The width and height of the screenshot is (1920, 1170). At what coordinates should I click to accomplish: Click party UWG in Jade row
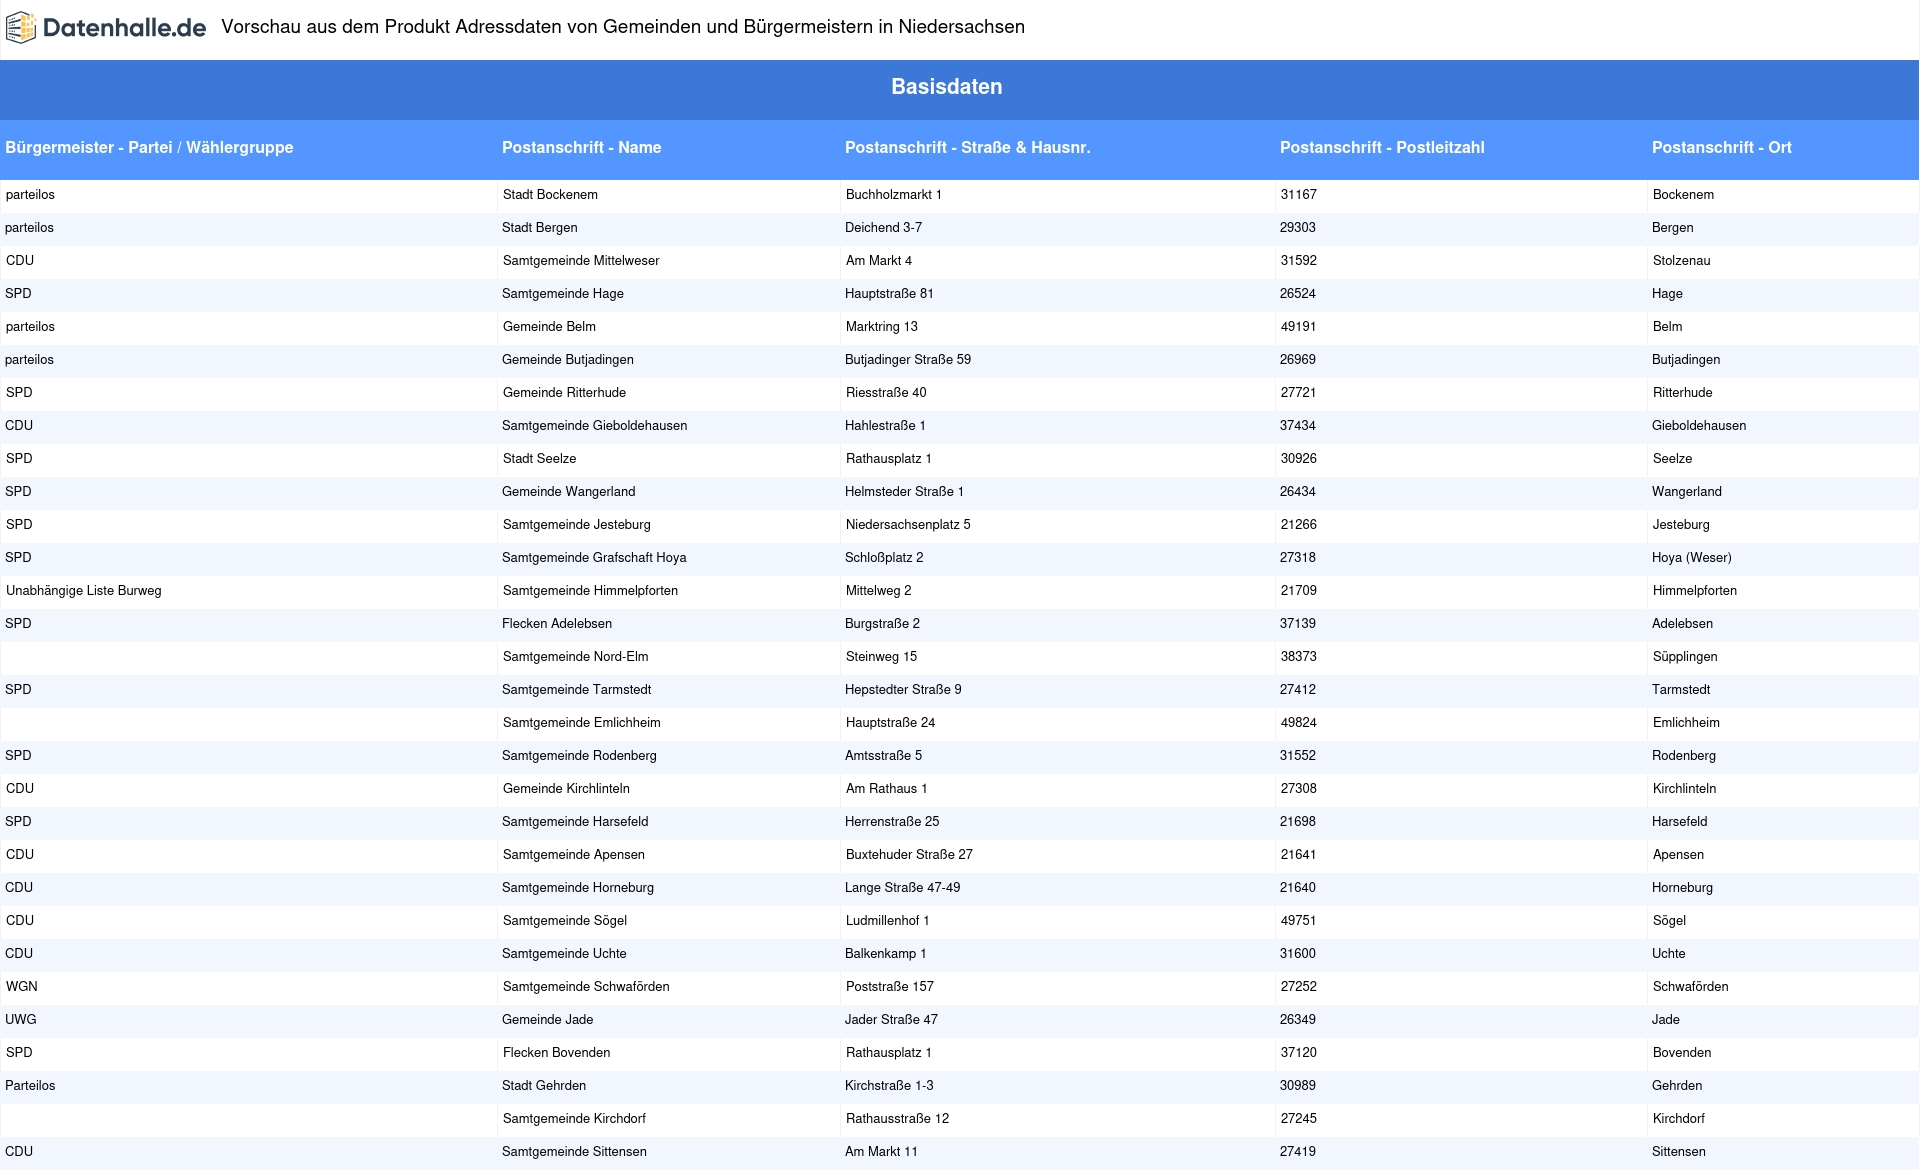click(21, 1020)
